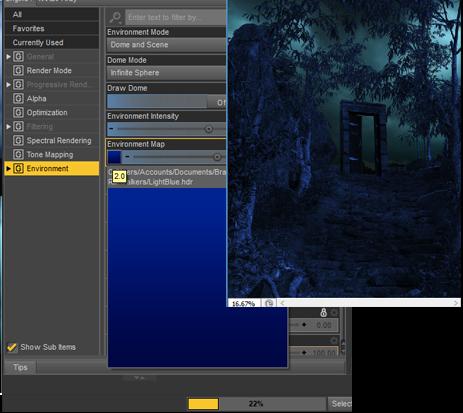Screen dimensions: 463x413
Task: Click the LightBlue.hdr file path
Action: point(167,177)
